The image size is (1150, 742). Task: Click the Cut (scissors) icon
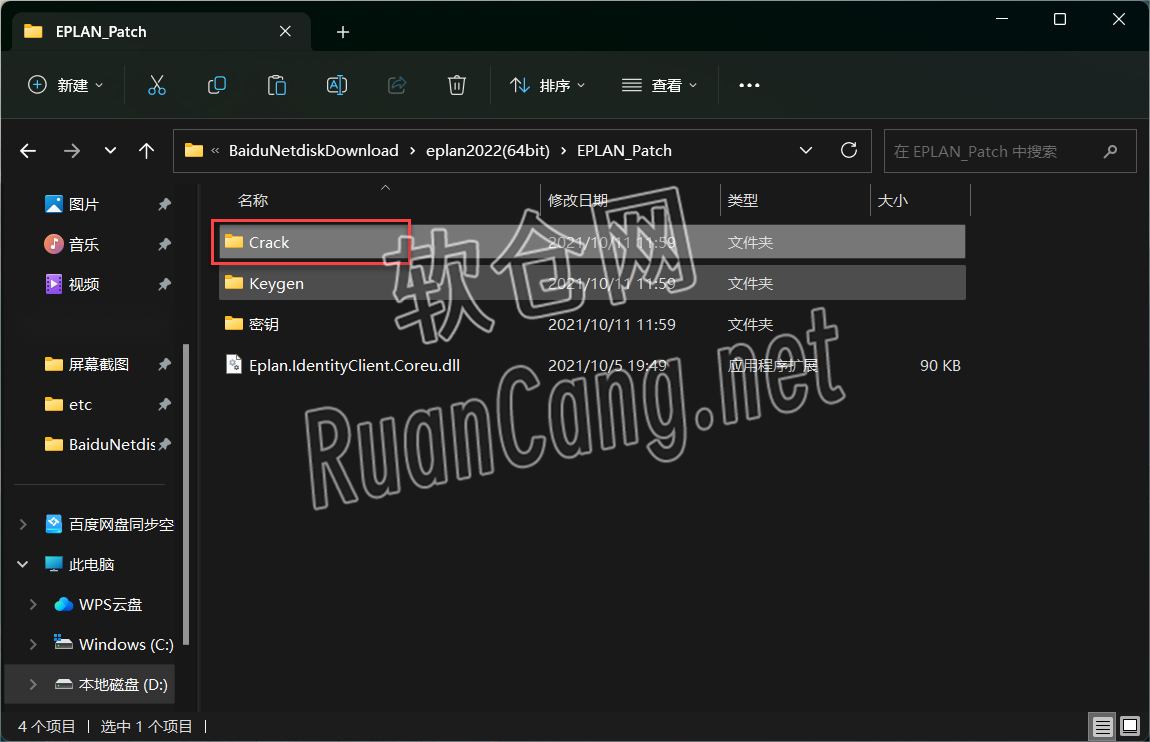pos(156,85)
